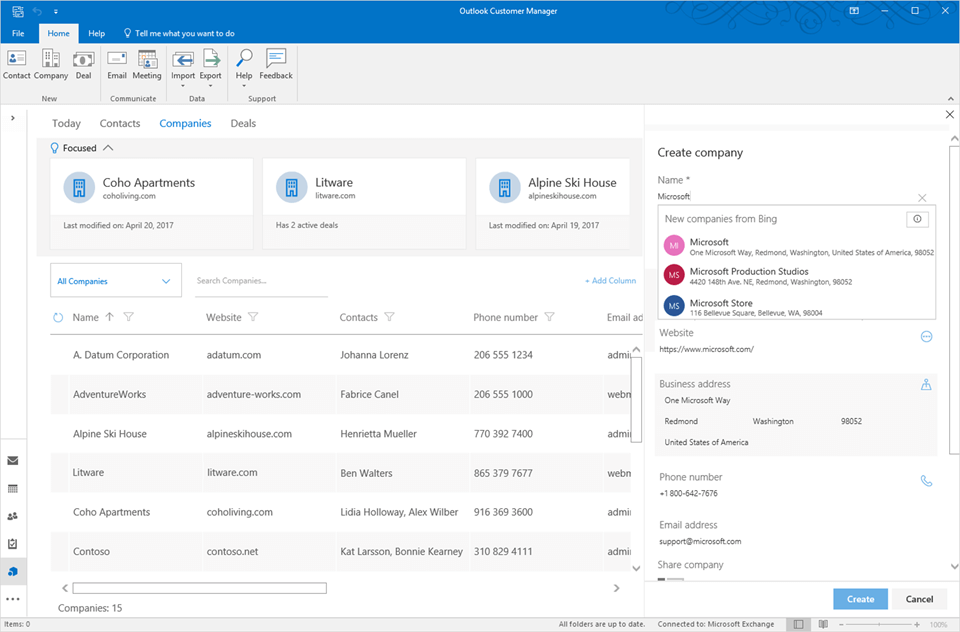960x632 pixels.
Task: Click the more options ellipsis in sidebar
Action: (x=13, y=599)
